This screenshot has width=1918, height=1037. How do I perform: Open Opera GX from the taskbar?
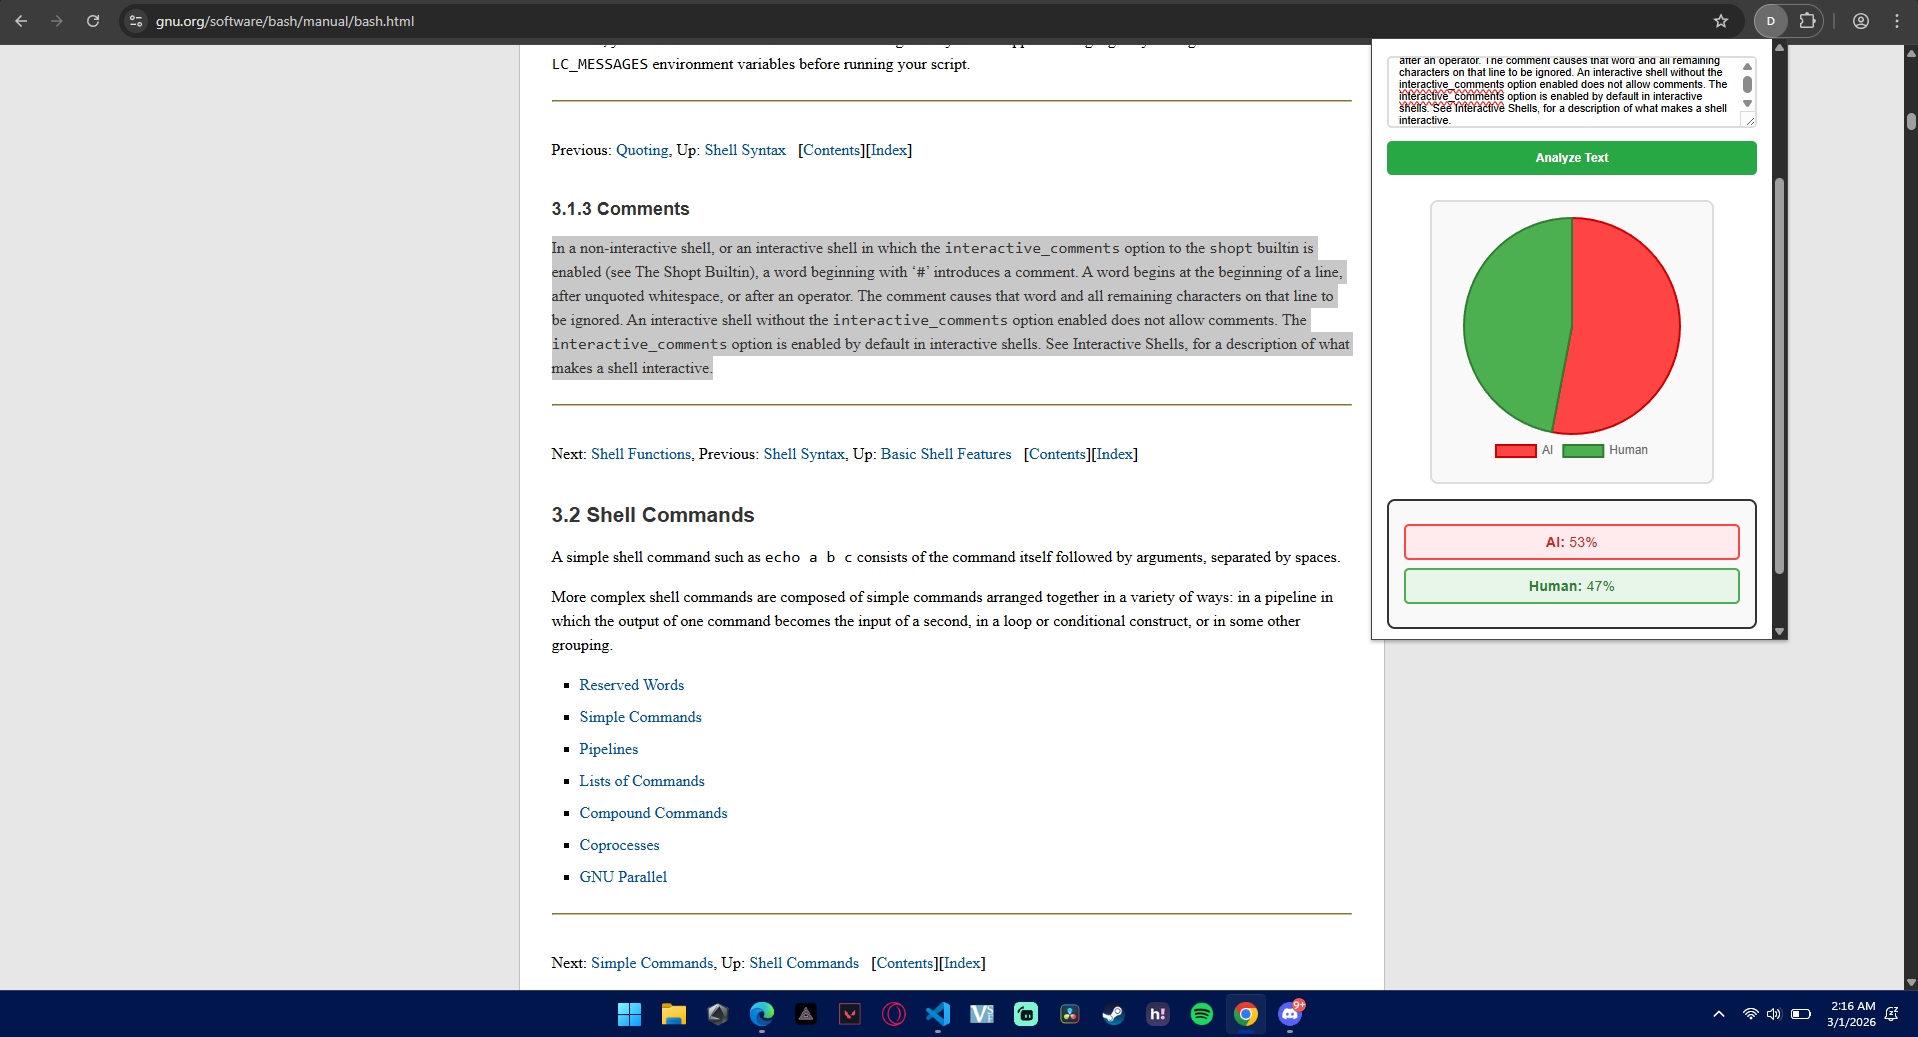[x=893, y=1014]
